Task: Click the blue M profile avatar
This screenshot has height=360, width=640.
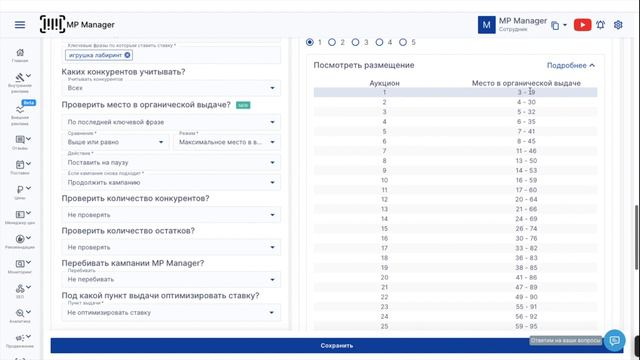Action: click(x=487, y=25)
